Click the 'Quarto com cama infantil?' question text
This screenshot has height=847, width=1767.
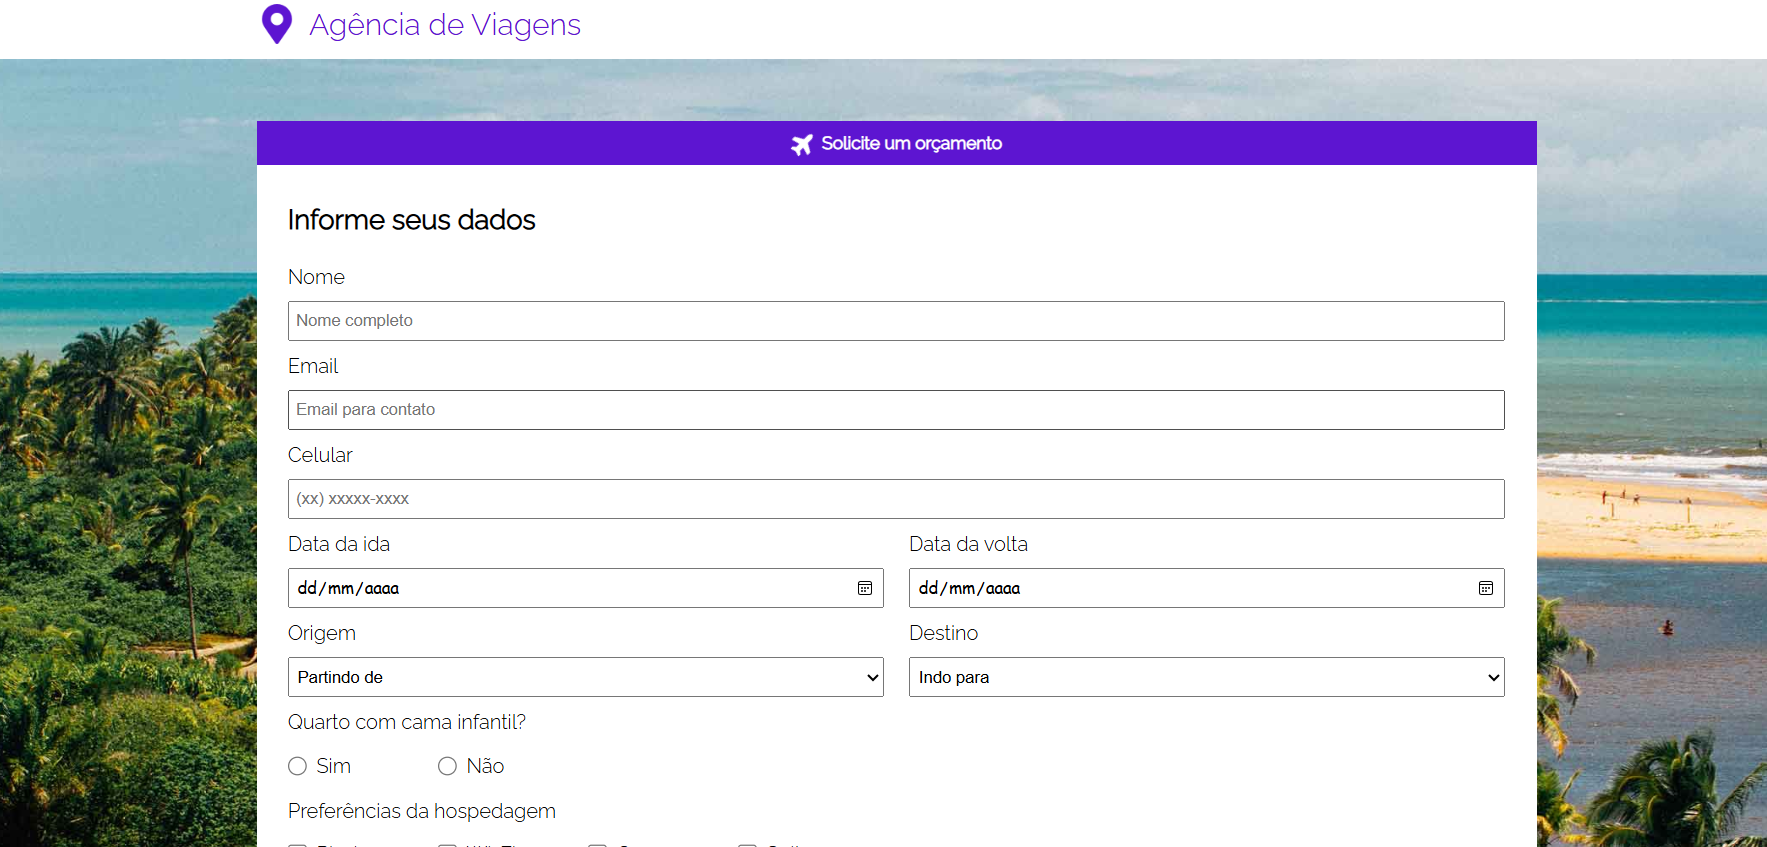click(407, 722)
